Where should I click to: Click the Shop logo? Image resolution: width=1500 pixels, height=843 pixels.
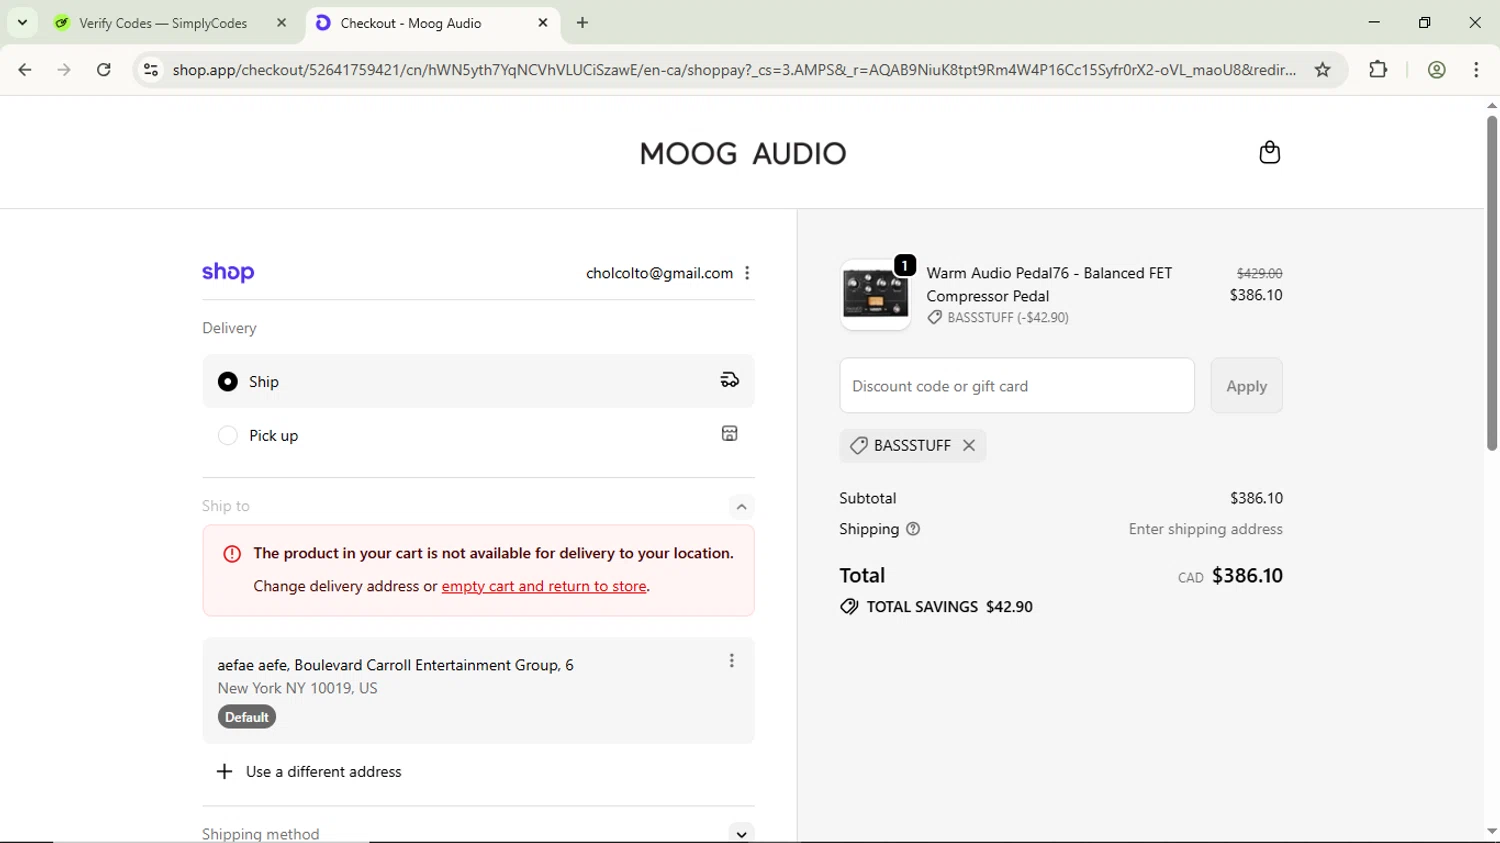click(228, 272)
